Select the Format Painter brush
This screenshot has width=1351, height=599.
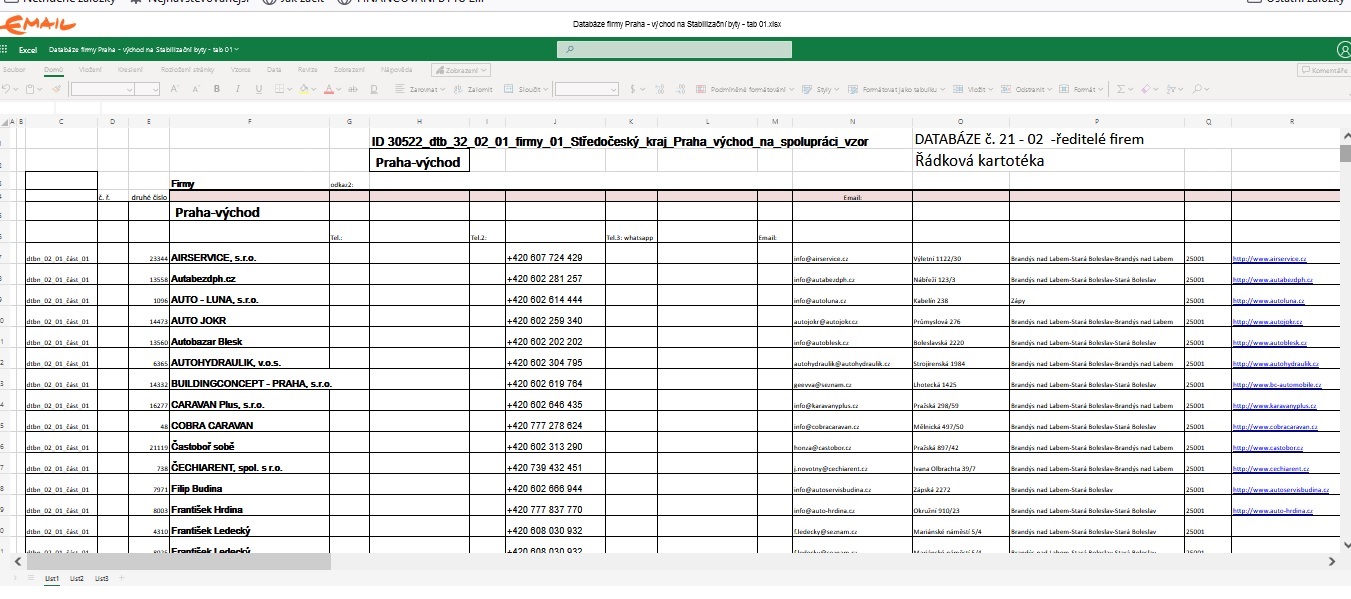(56, 89)
